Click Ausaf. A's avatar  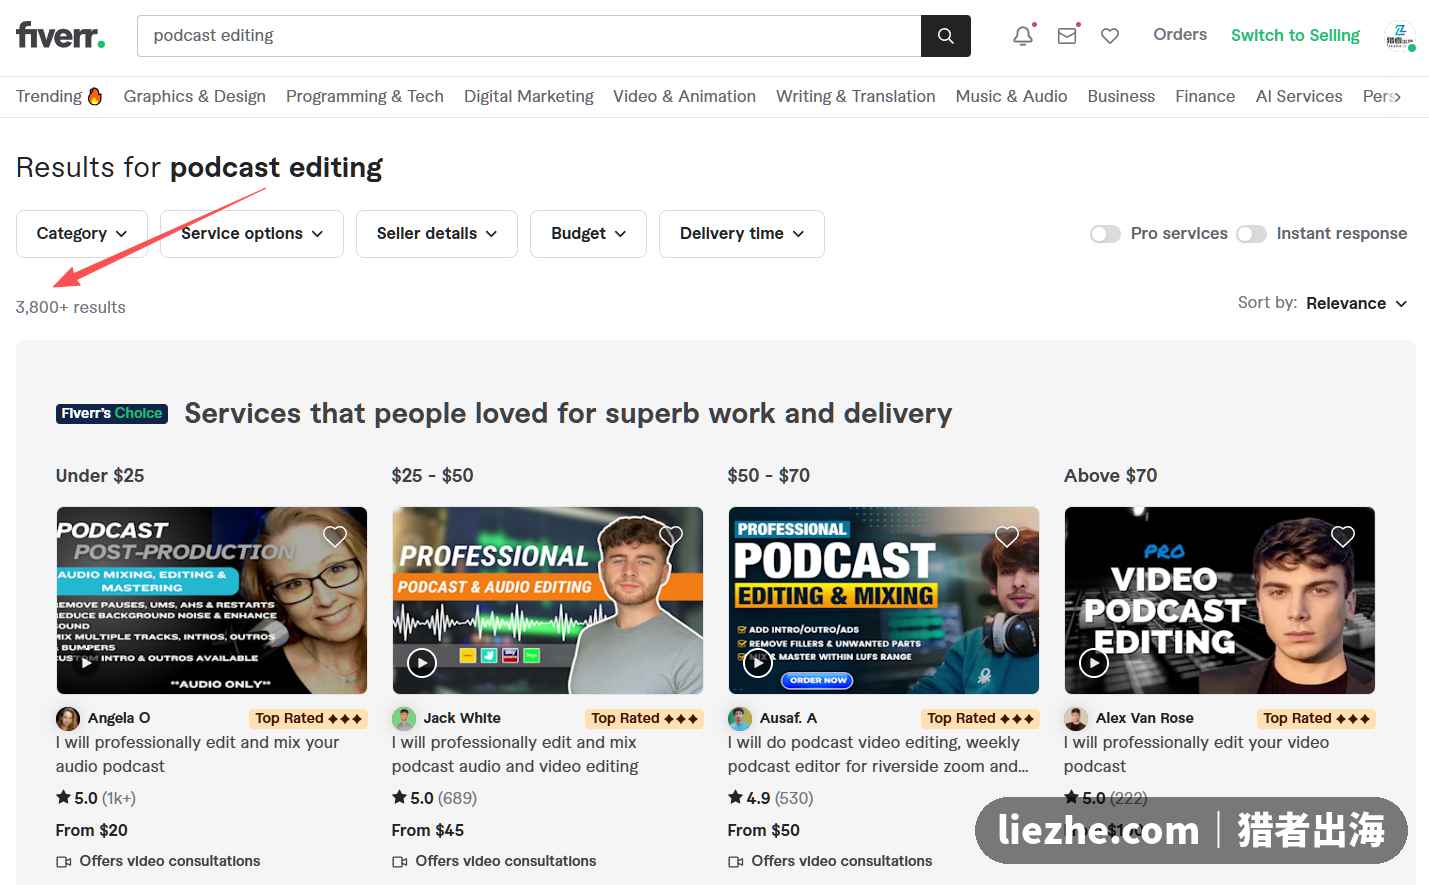[740, 718]
